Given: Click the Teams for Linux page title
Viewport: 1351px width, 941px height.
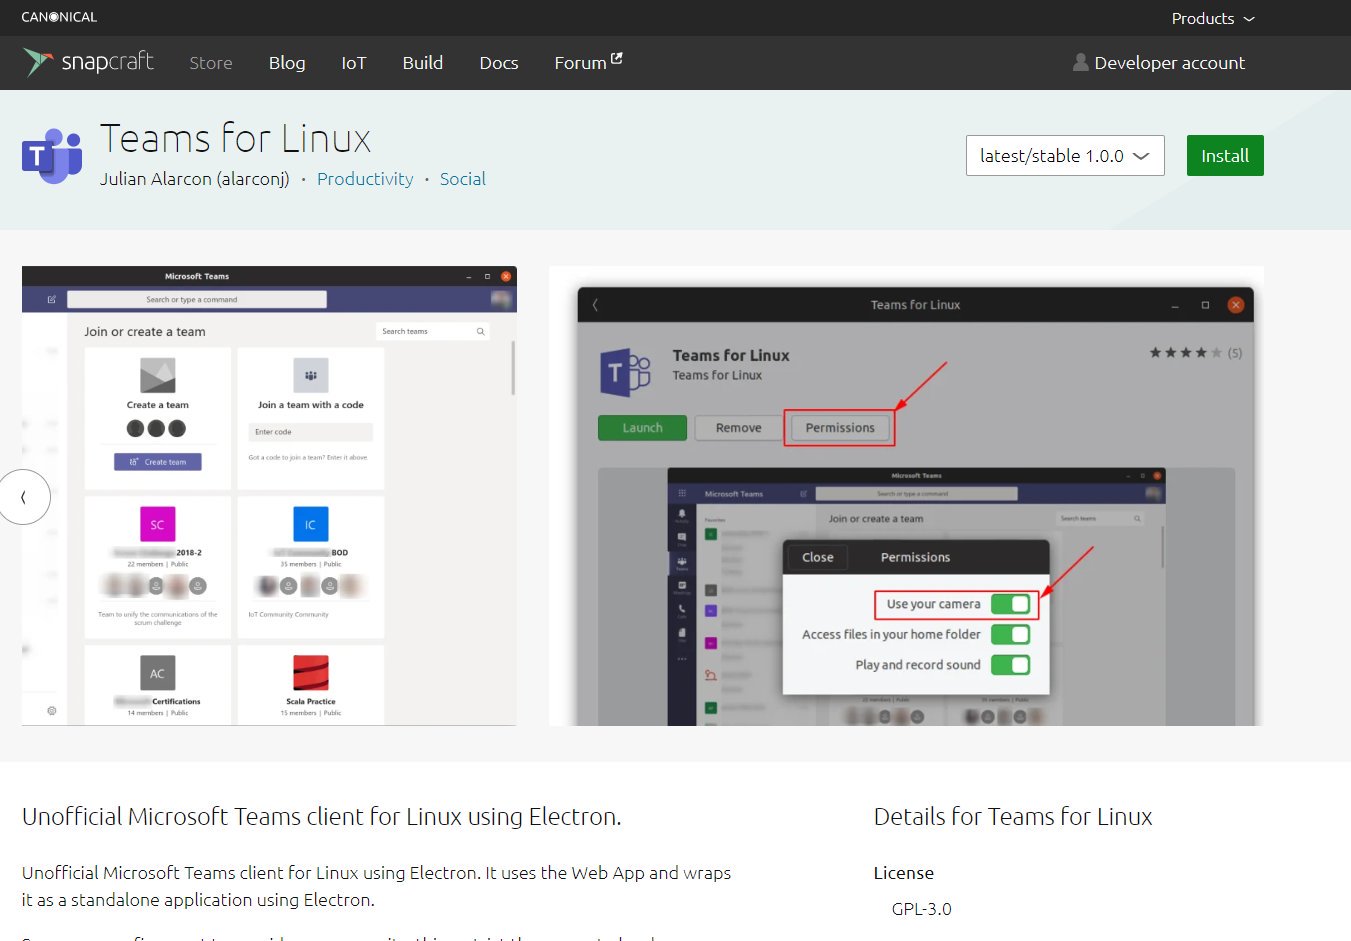Looking at the screenshot, I should 236,138.
